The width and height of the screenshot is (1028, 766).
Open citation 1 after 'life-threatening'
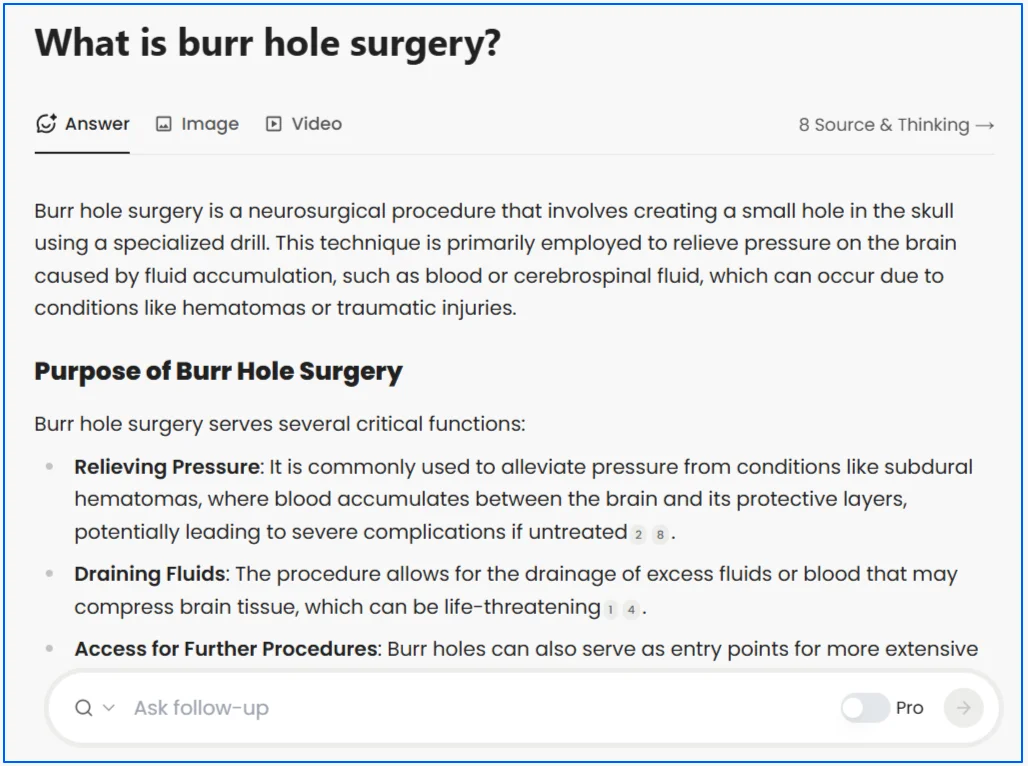610,609
